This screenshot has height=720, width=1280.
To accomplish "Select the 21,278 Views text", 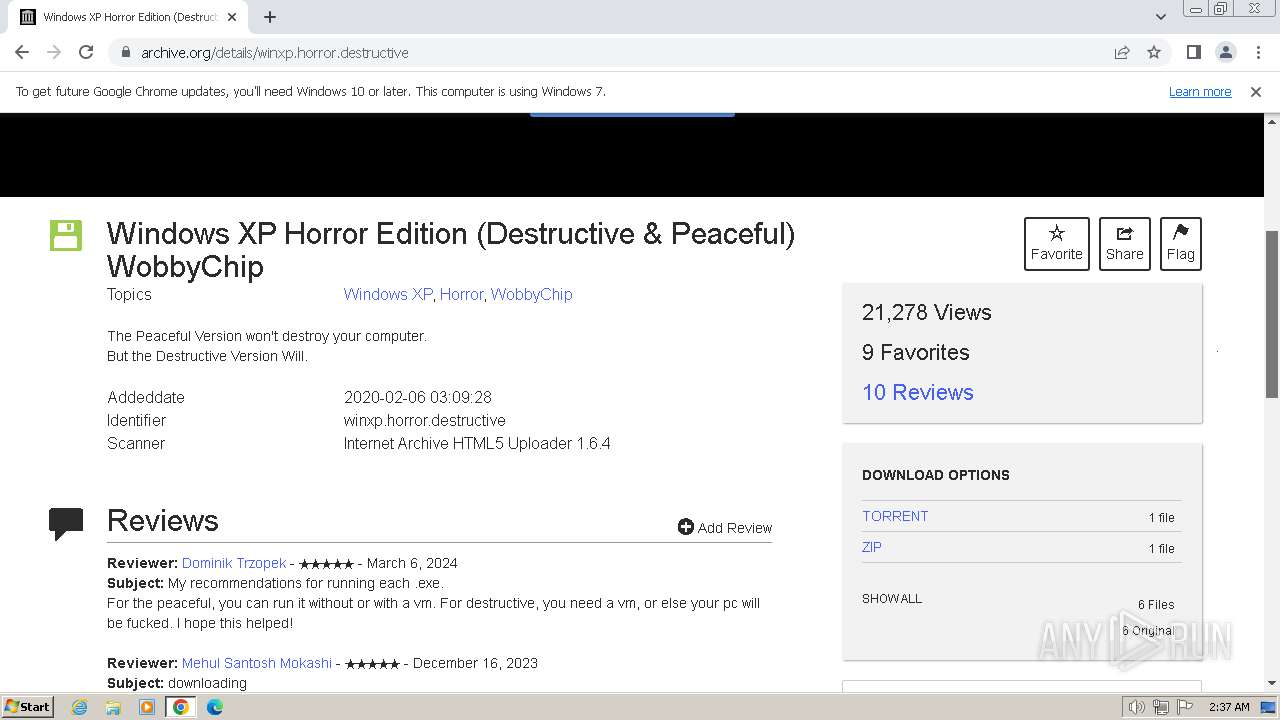I will [x=927, y=312].
